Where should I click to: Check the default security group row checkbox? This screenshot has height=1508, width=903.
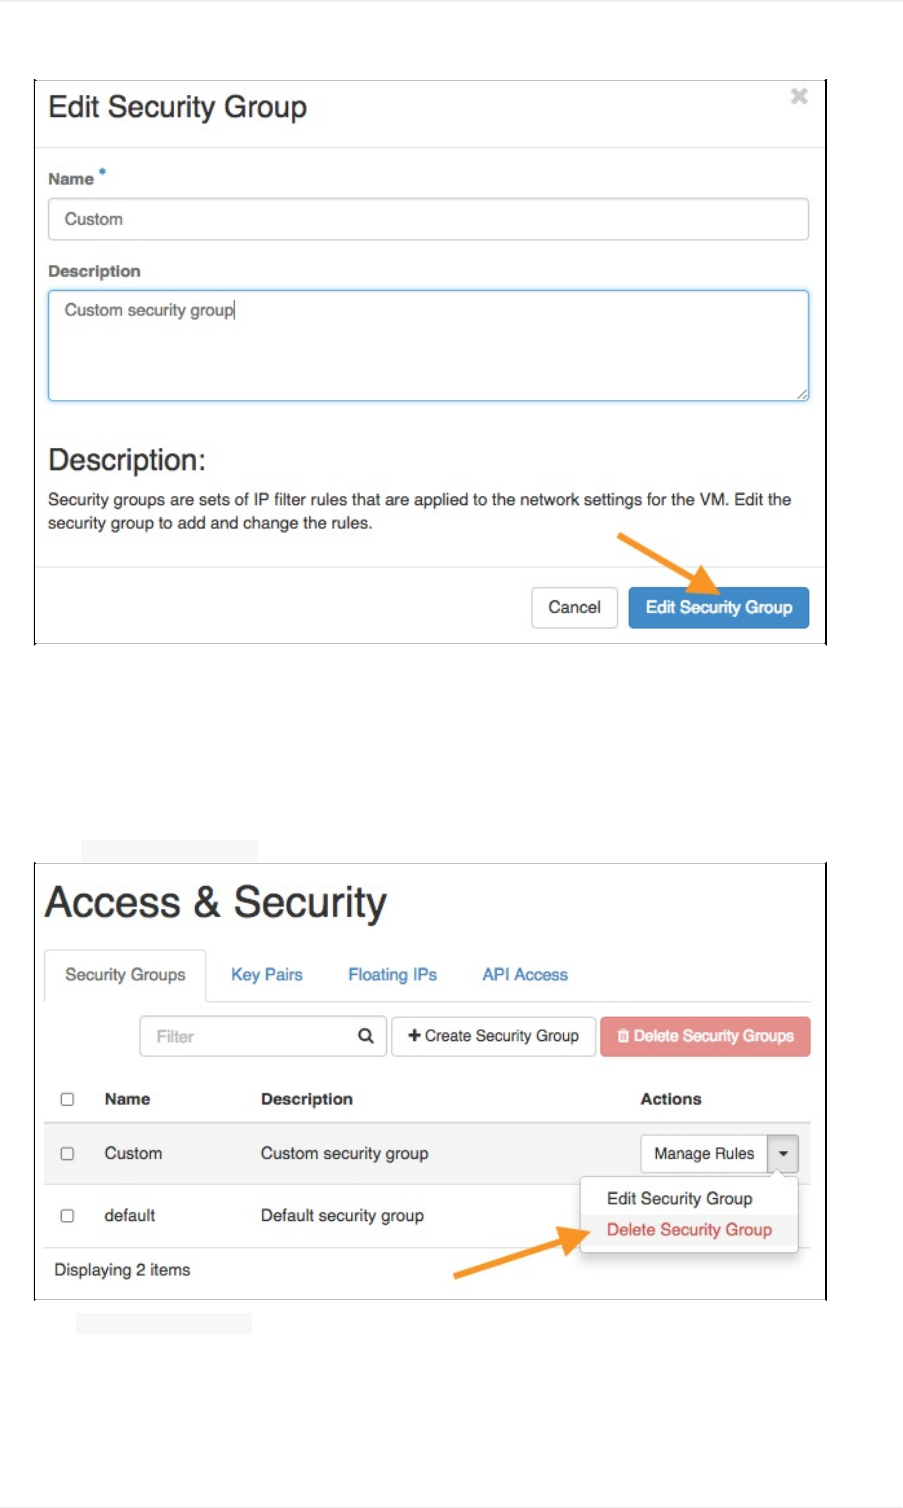67,1216
